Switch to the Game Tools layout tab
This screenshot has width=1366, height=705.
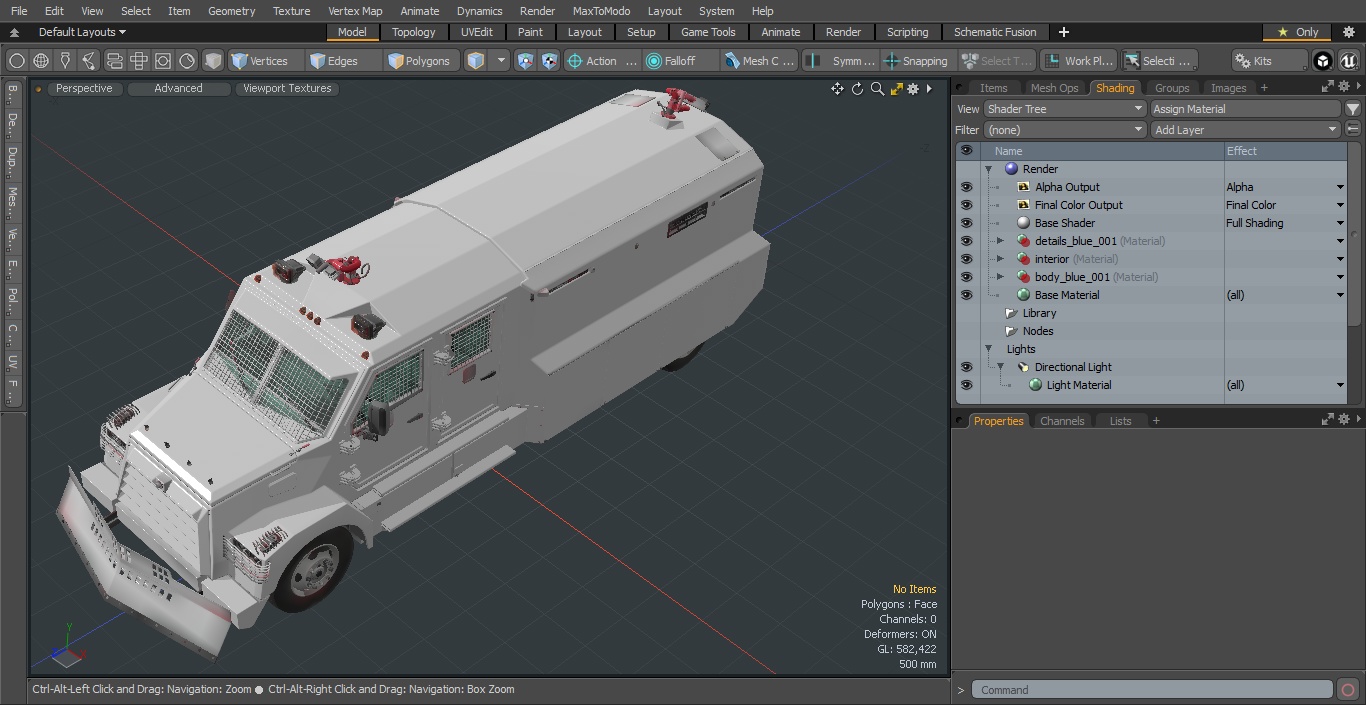(708, 32)
